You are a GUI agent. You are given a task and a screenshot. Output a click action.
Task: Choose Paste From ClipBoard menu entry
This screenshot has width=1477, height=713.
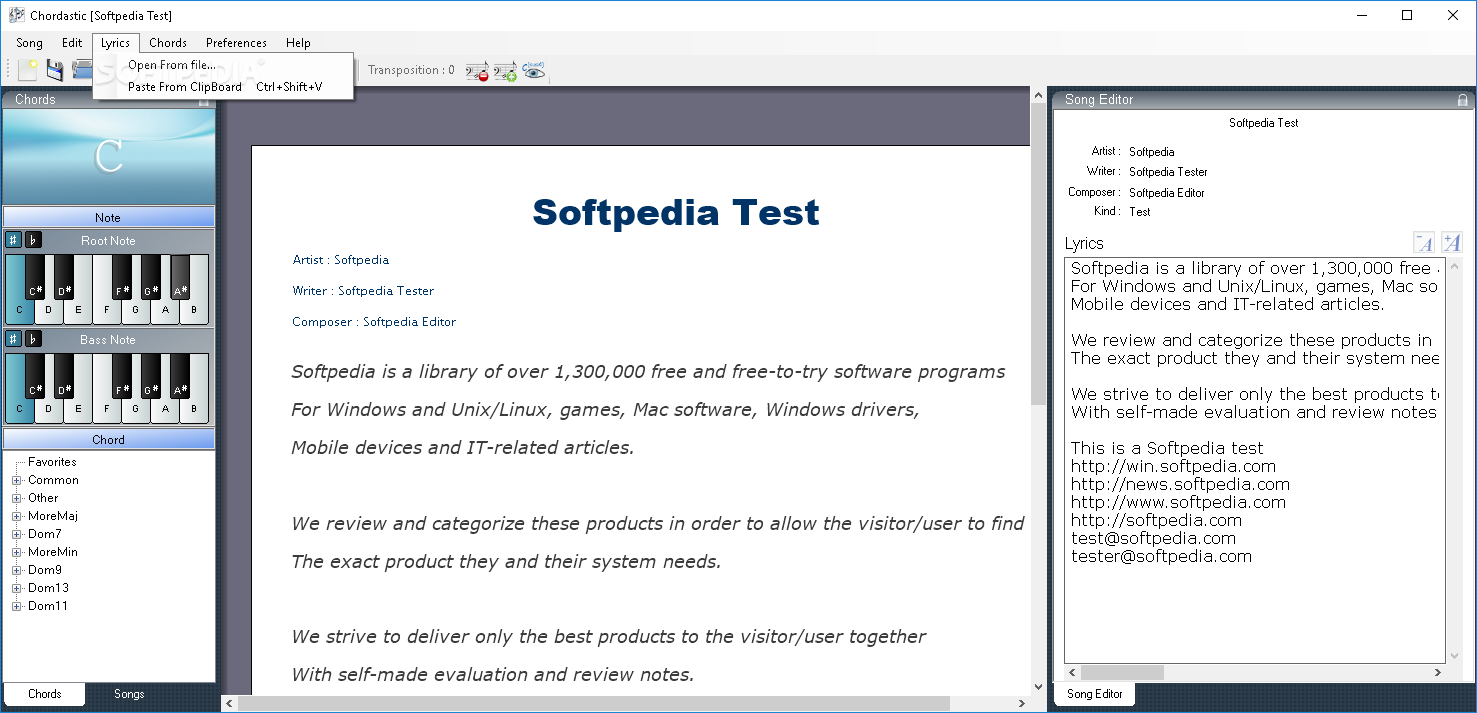coord(223,87)
